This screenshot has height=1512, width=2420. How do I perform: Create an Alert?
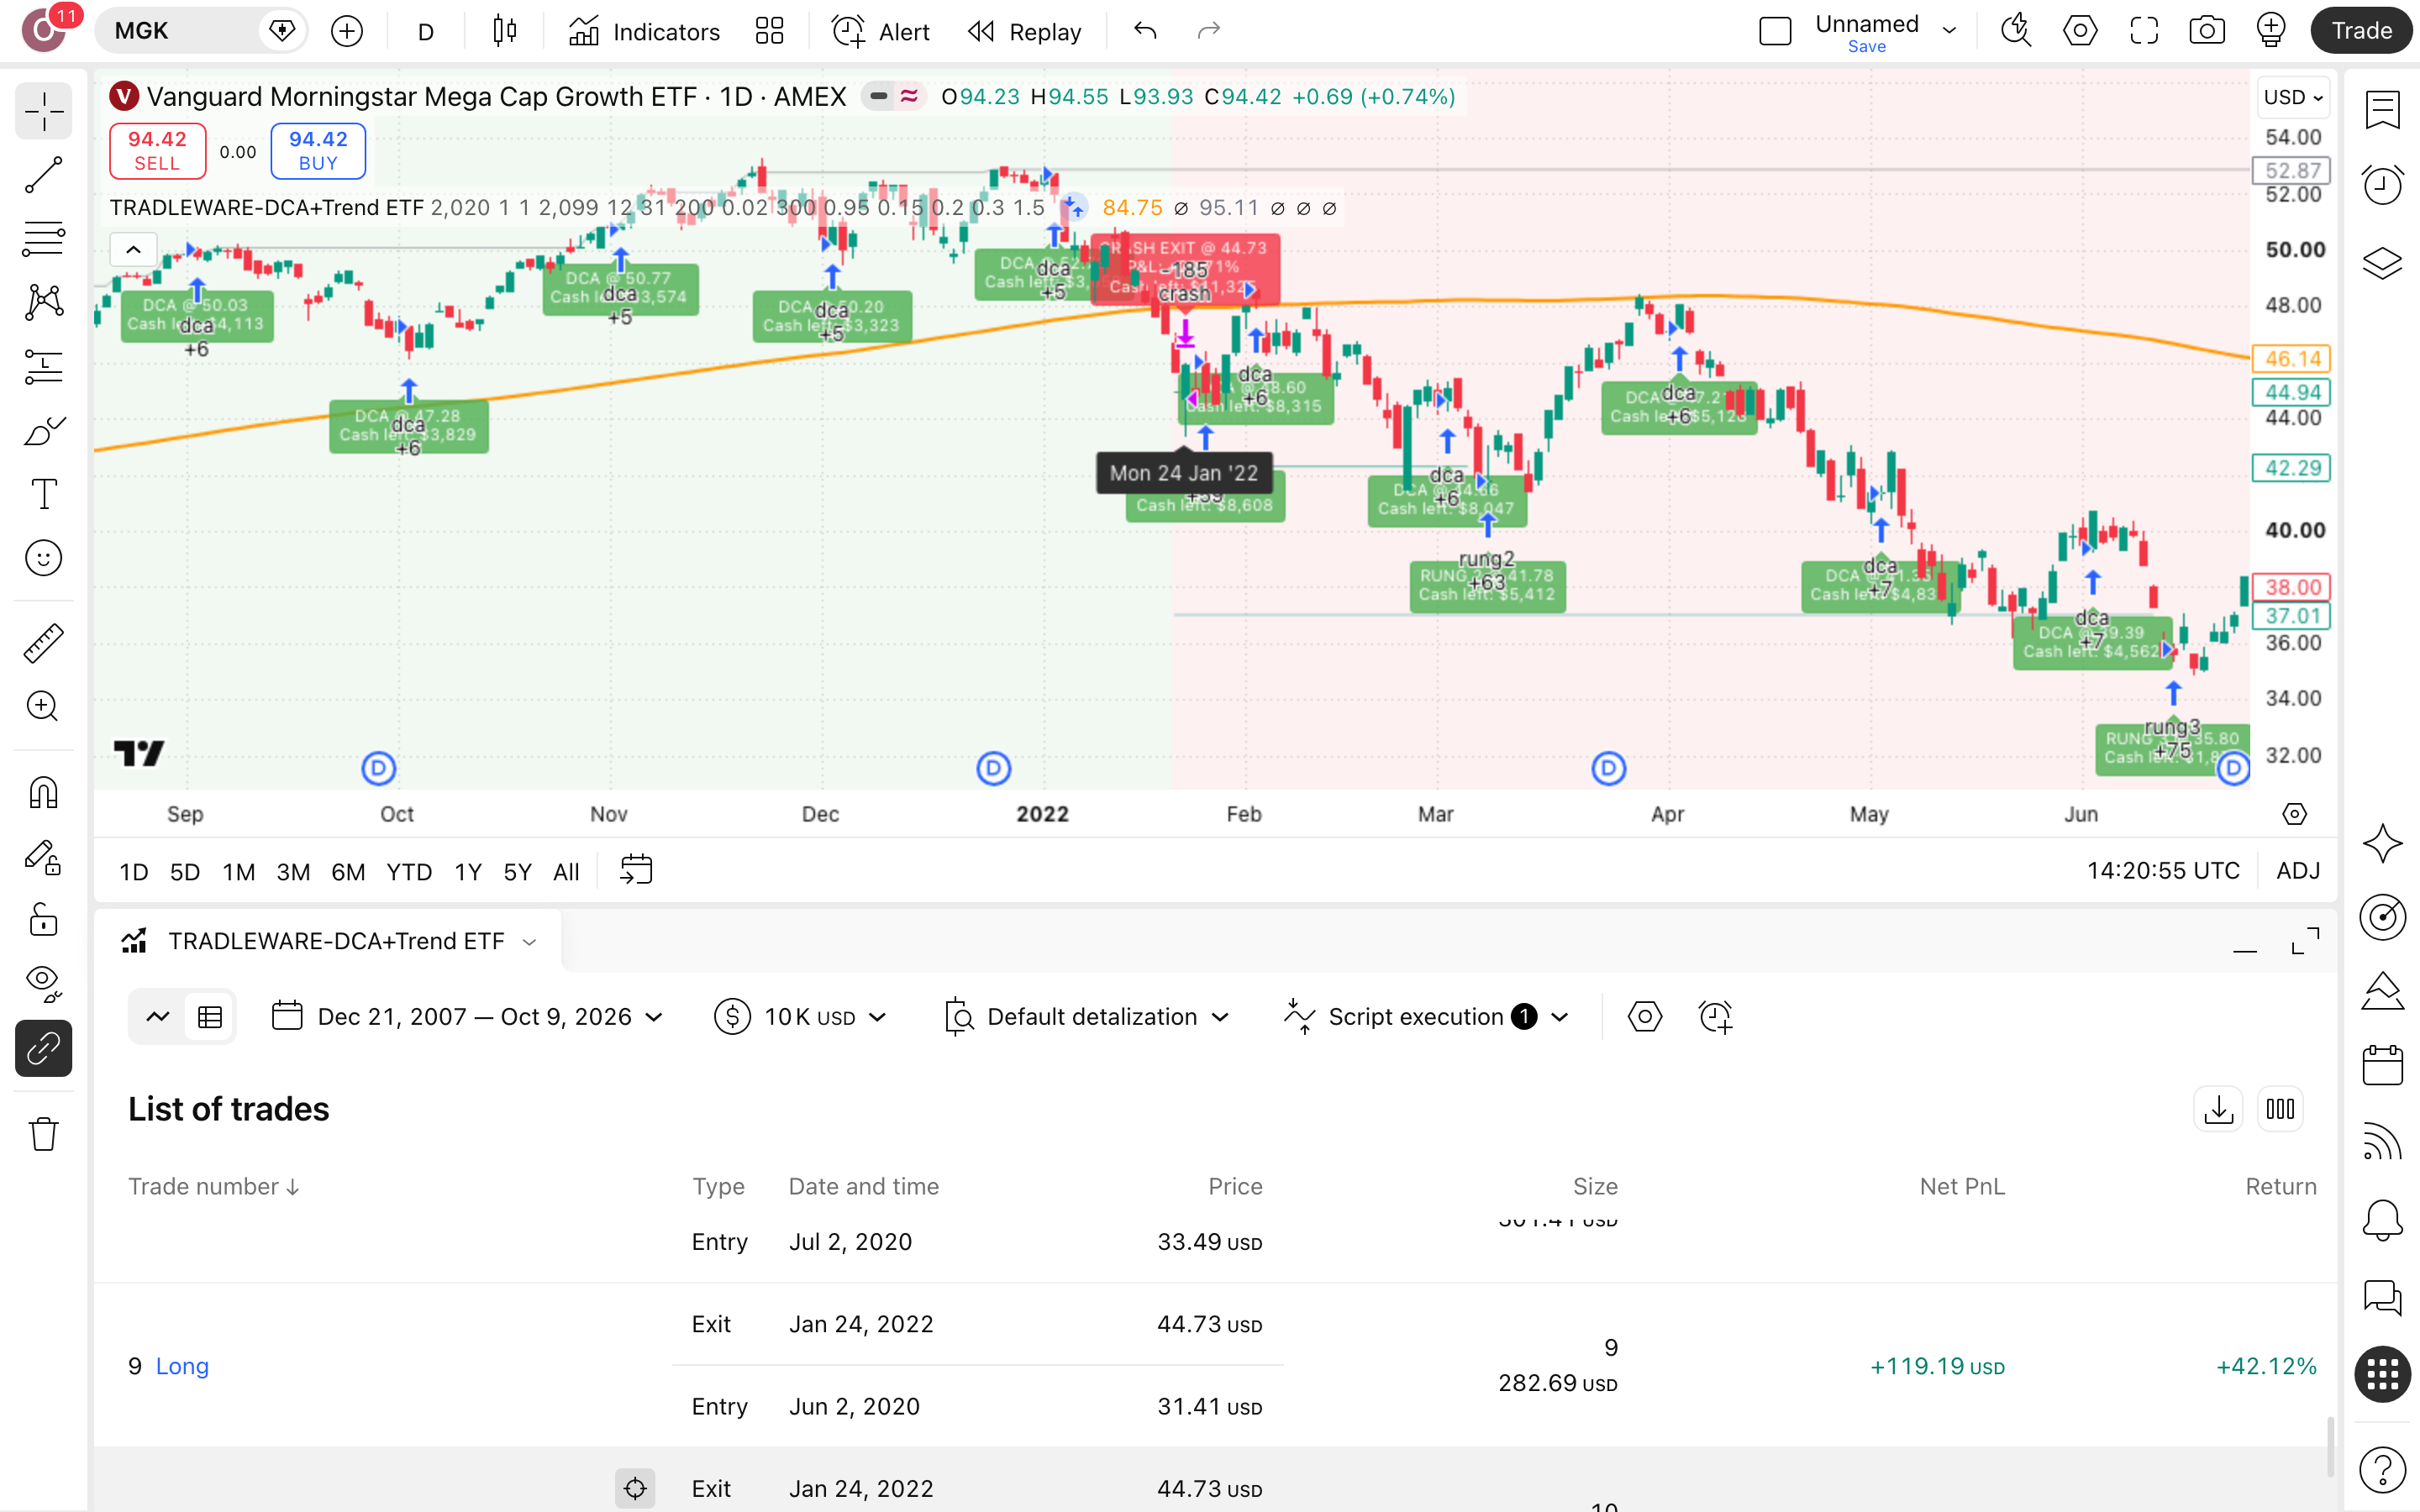pos(880,31)
